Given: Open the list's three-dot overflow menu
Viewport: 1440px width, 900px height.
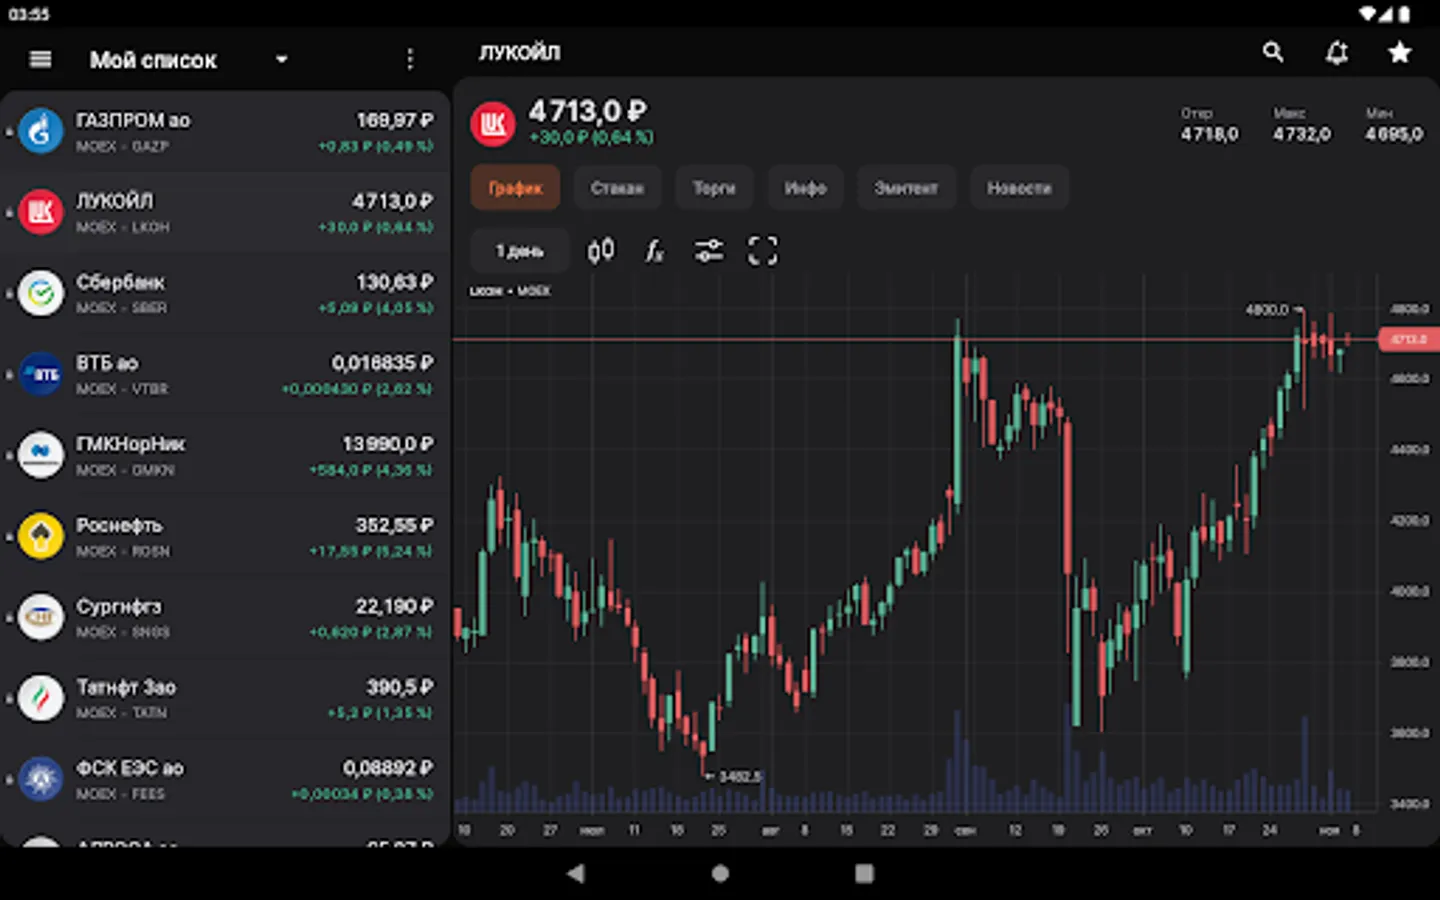Looking at the screenshot, I should pyautogui.click(x=410, y=60).
